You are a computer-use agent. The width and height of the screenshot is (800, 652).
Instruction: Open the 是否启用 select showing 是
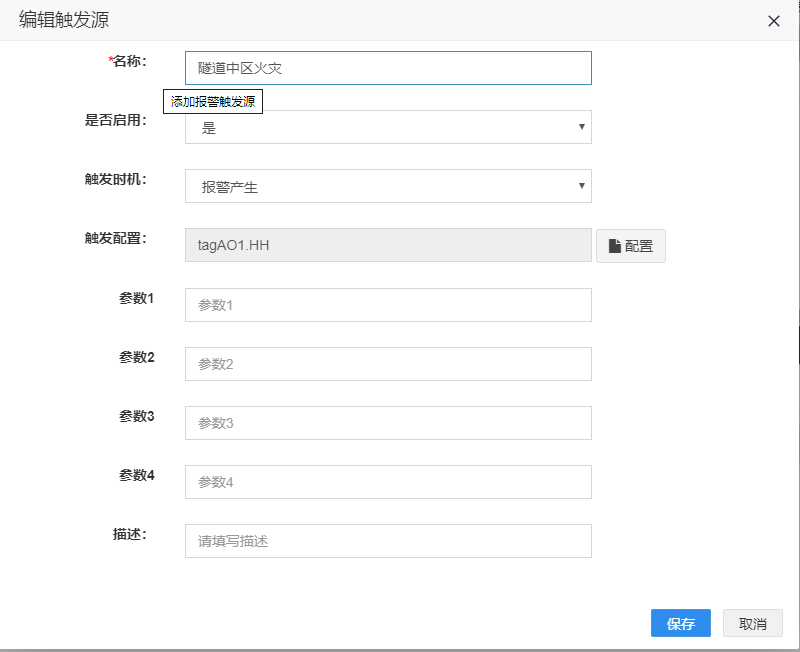click(x=388, y=127)
